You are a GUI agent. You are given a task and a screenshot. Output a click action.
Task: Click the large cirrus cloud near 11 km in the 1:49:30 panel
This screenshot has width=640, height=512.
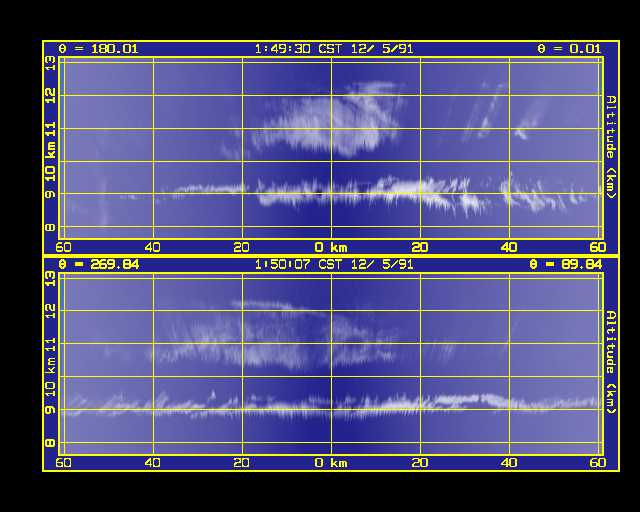pyautogui.click(x=327, y=122)
